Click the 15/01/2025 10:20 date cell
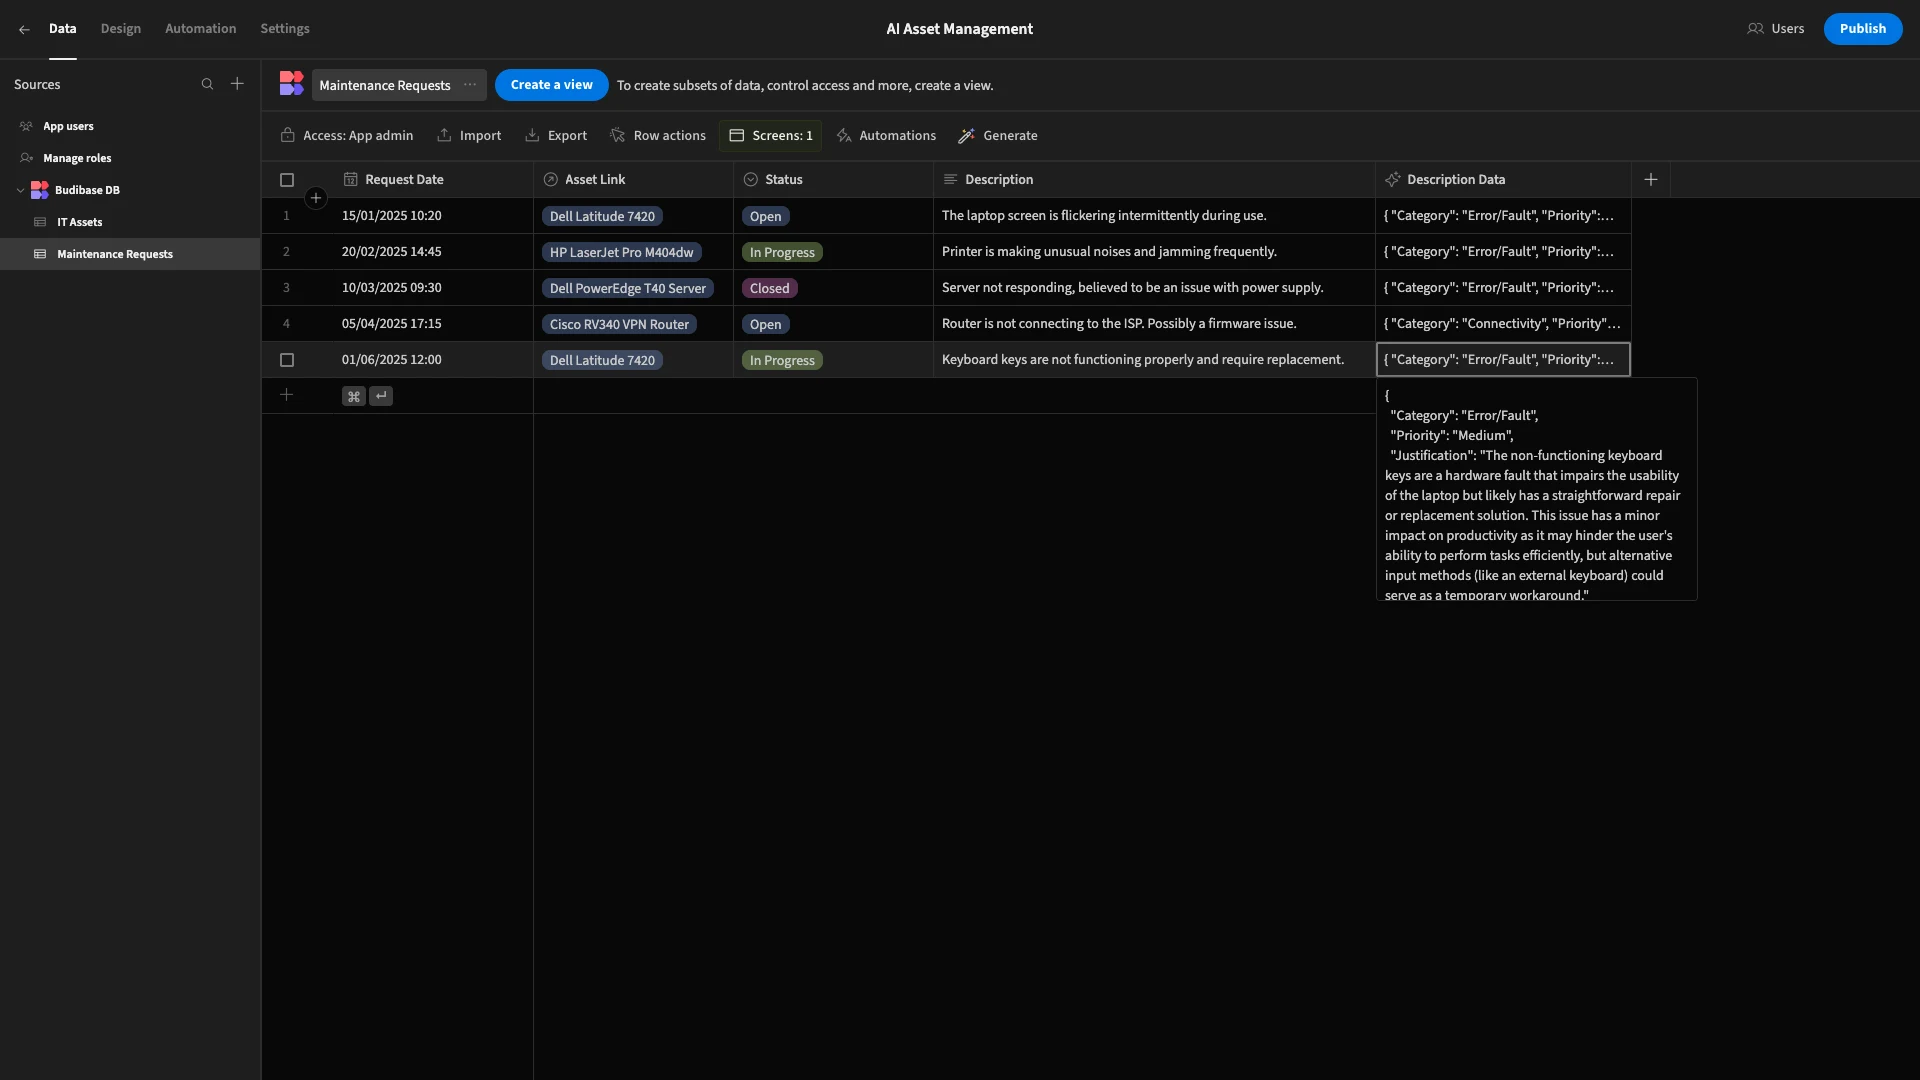This screenshot has height=1080, width=1920. [433, 216]
